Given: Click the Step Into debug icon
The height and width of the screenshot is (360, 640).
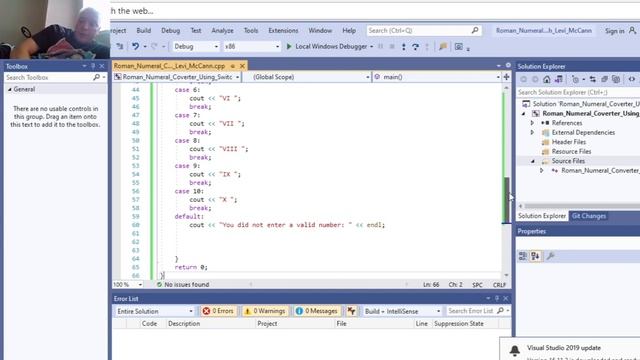Looking at the screenshot, I should [404, 47].
